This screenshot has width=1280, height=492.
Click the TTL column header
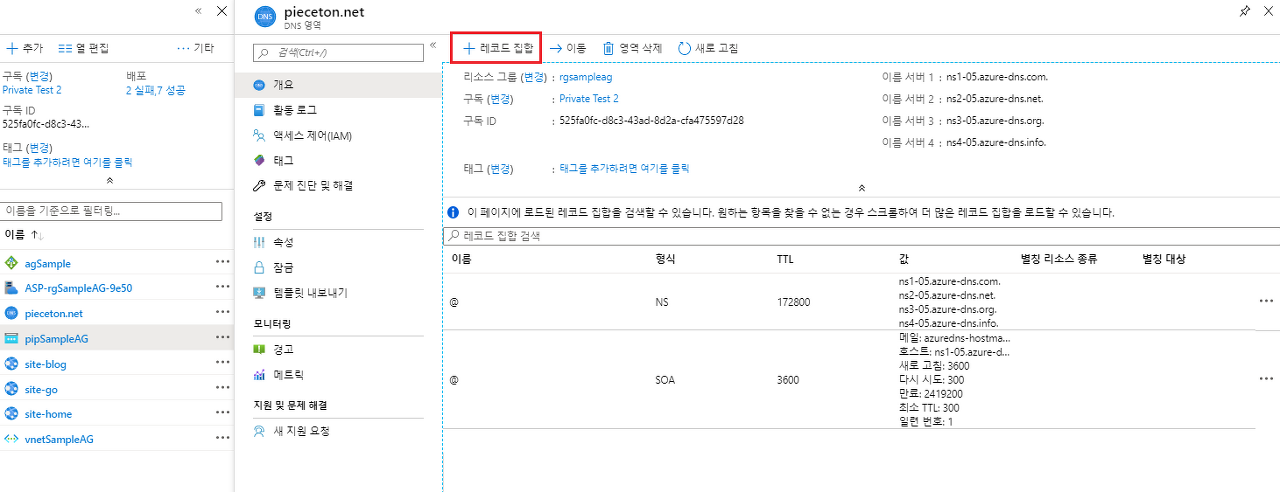pos(786,259)
